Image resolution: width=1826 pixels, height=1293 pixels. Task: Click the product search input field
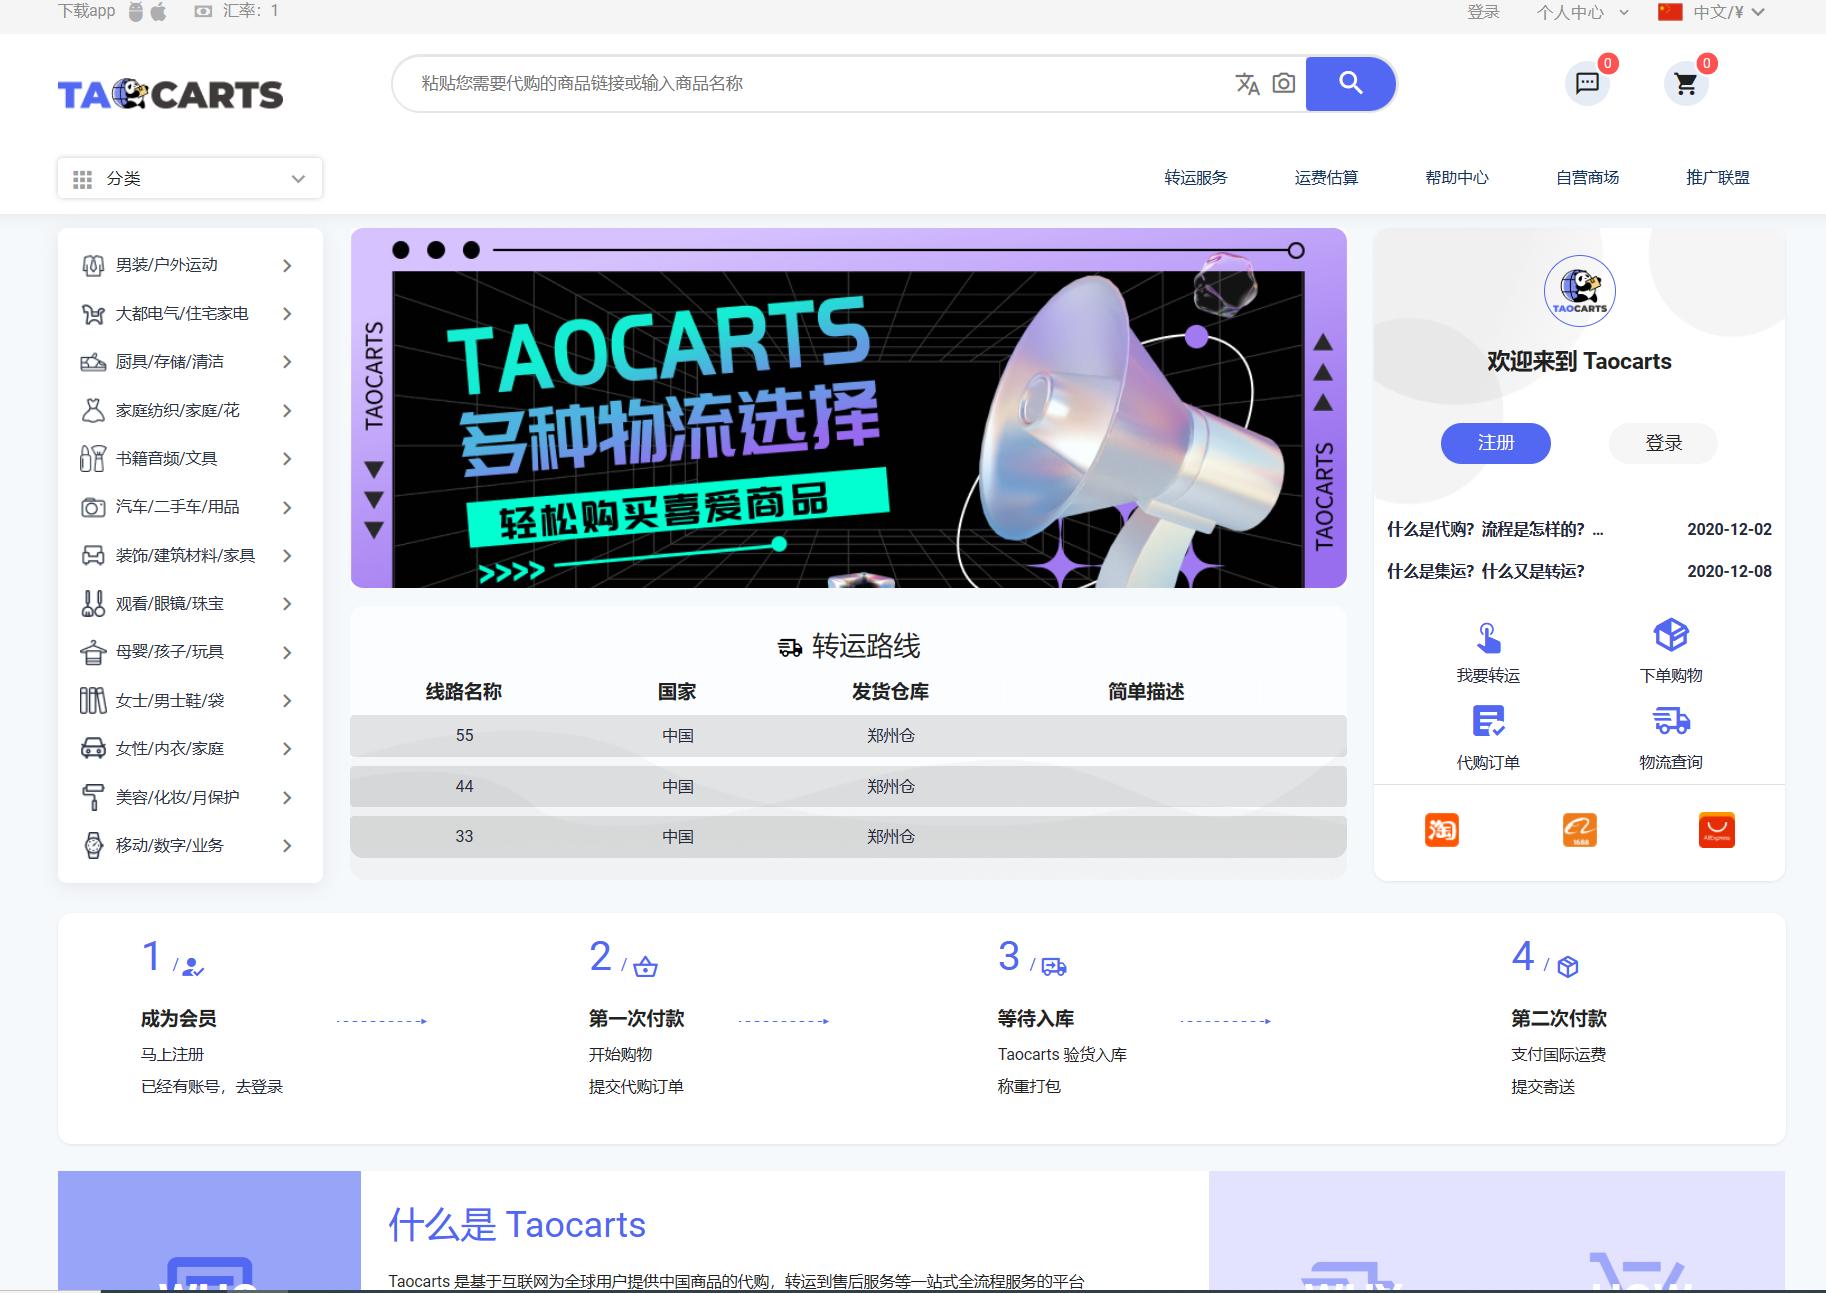click(800, 84)
